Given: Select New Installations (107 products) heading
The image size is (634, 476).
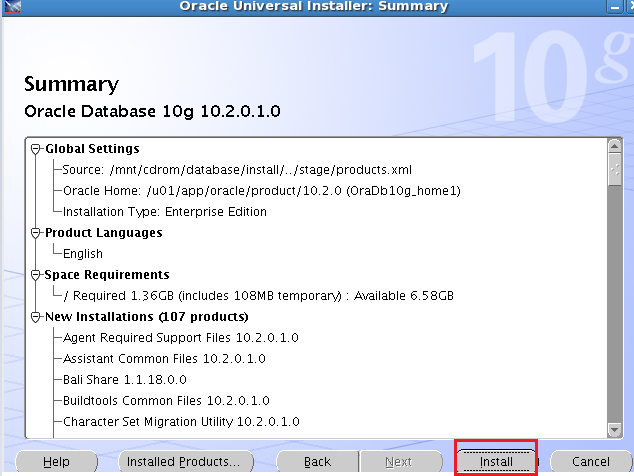Looking at the screenshot, I should click(146, 317).
